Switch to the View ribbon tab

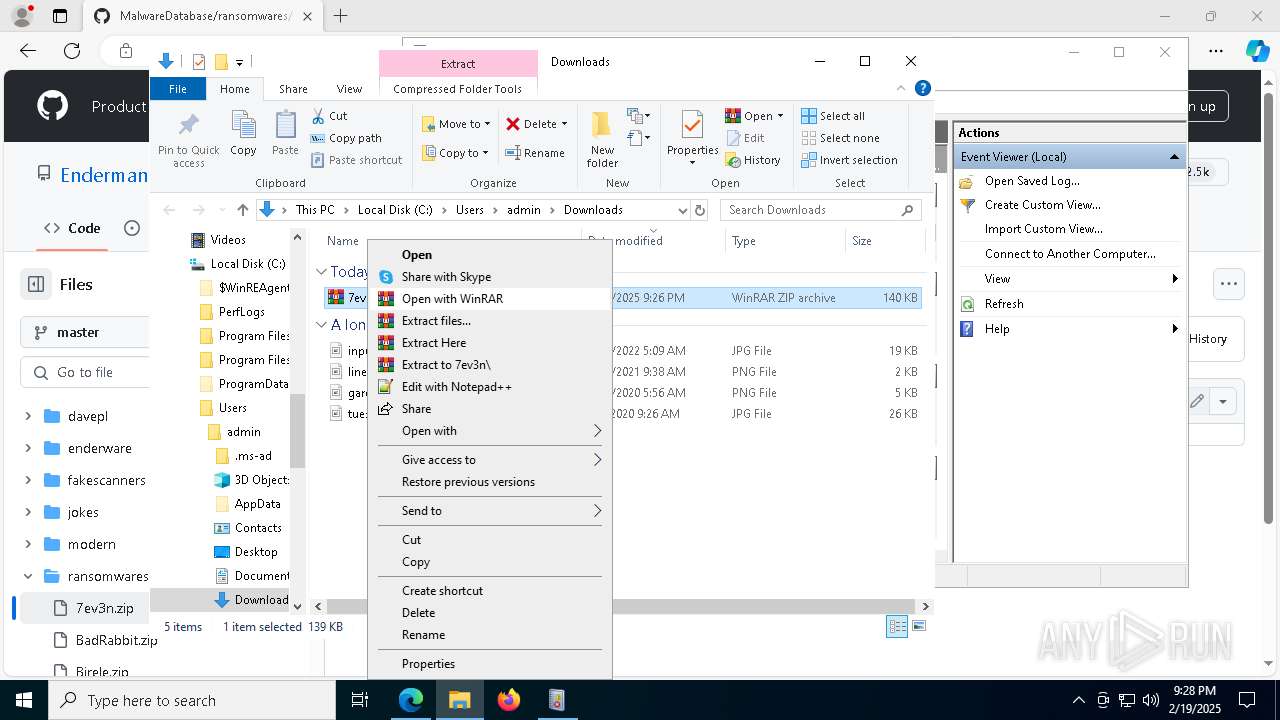[x=349, y=89]
